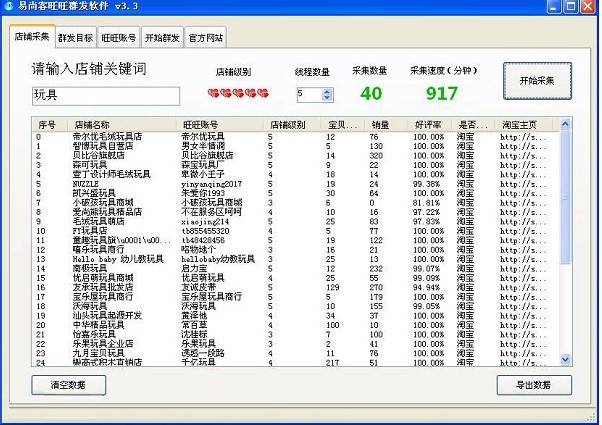The height and width of the screenshot is (425, 602).
Task: Click the list scrollbar down arrow
Action: tap(565, 359)
